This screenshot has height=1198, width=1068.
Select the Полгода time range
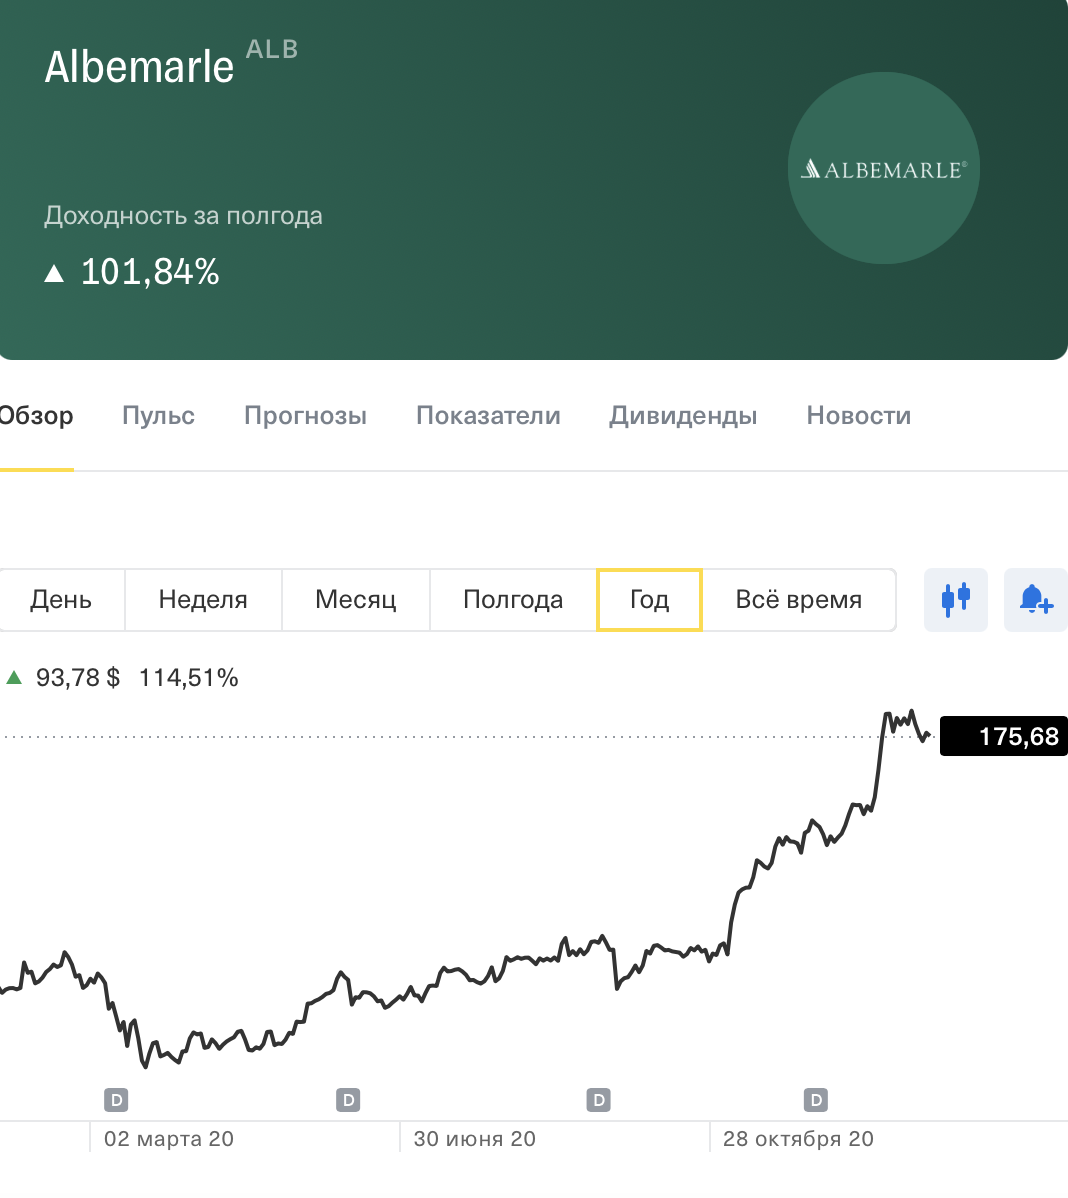pos(513,600)
